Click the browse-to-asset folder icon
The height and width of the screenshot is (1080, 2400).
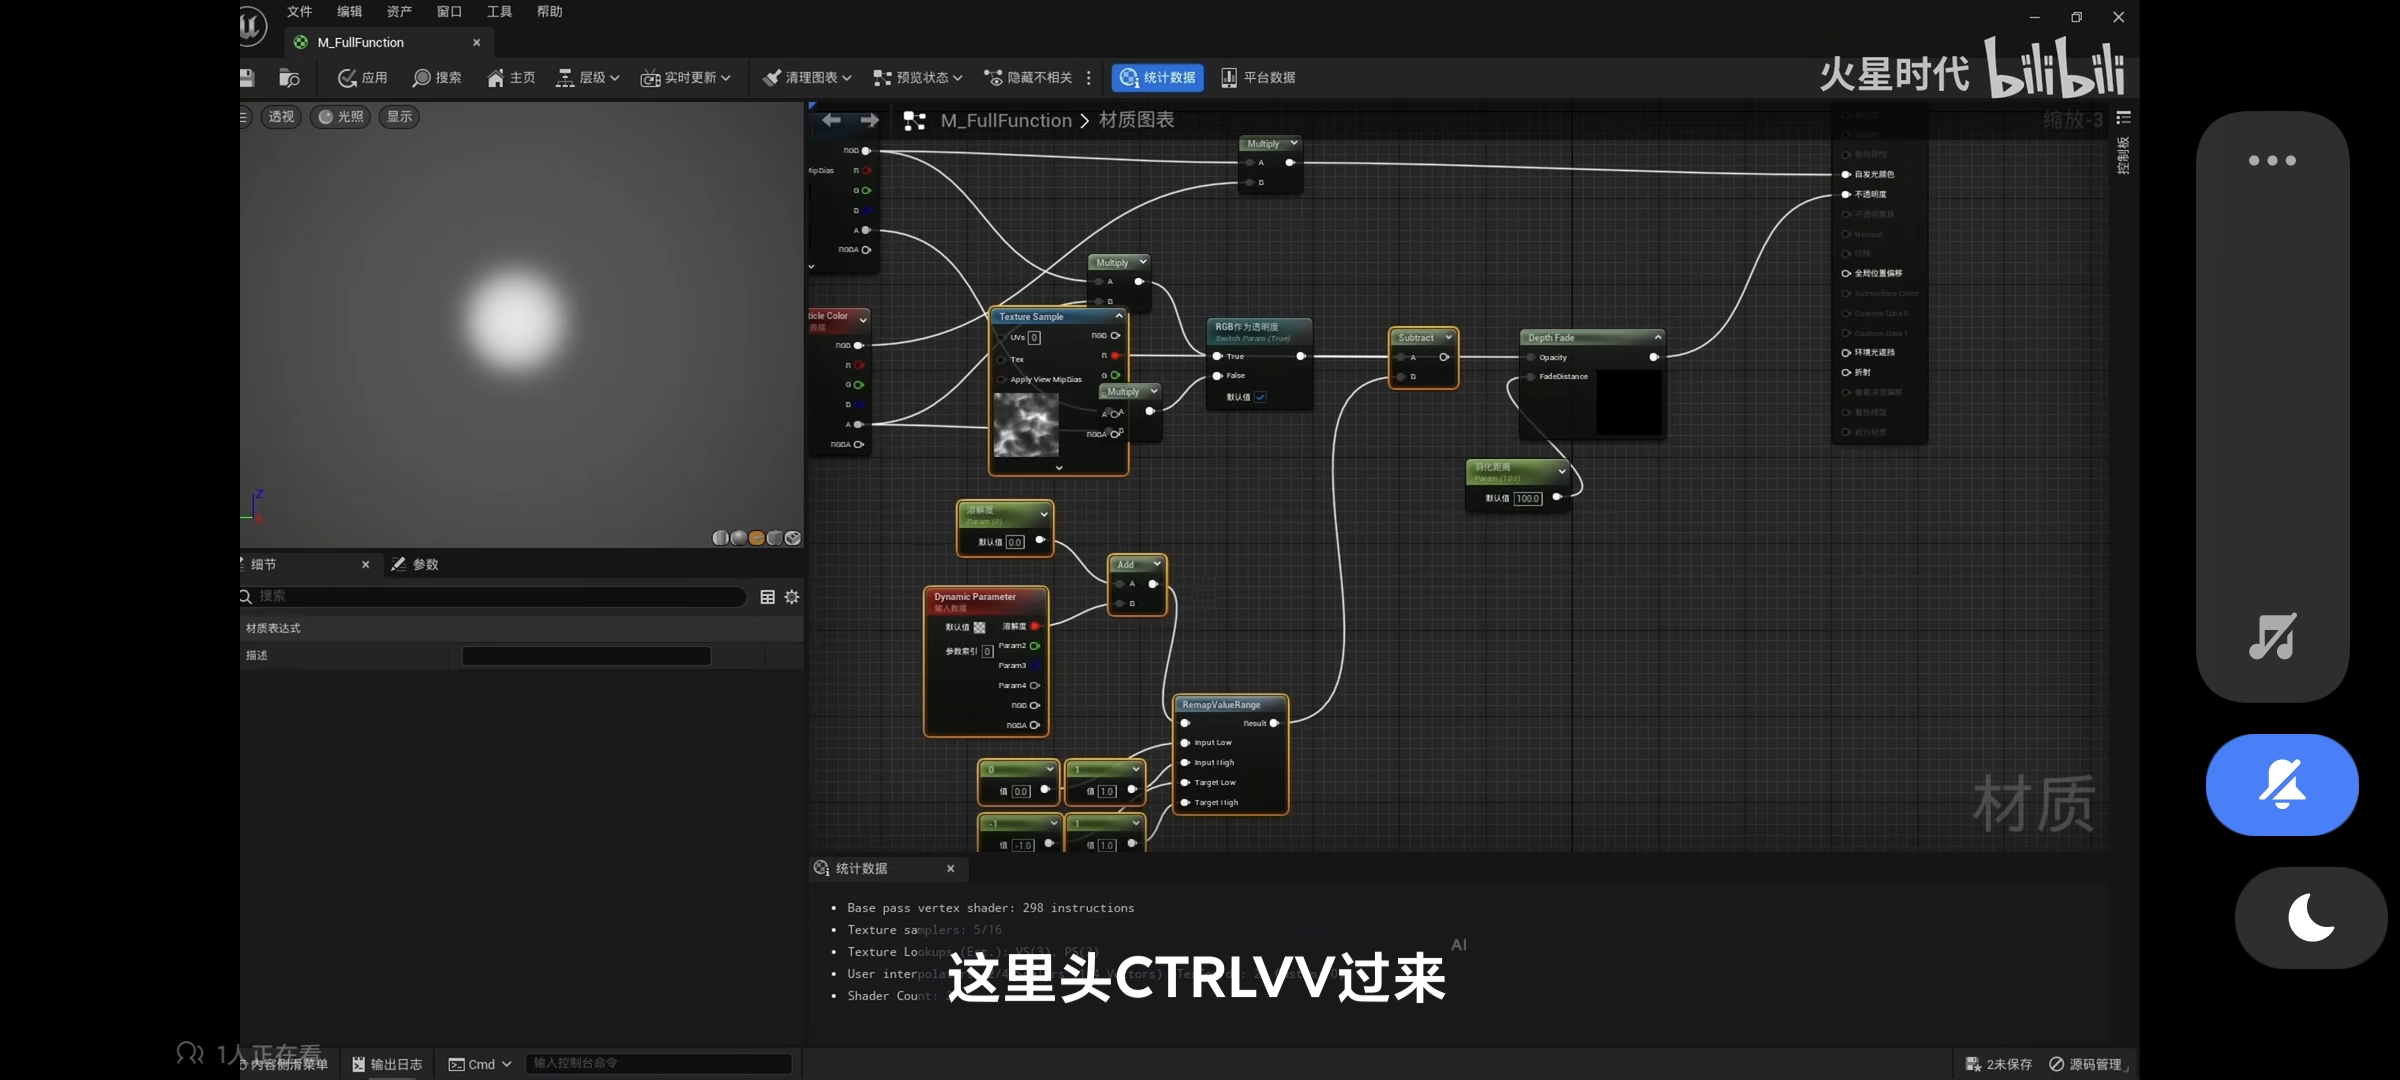[x=289, y=78]
